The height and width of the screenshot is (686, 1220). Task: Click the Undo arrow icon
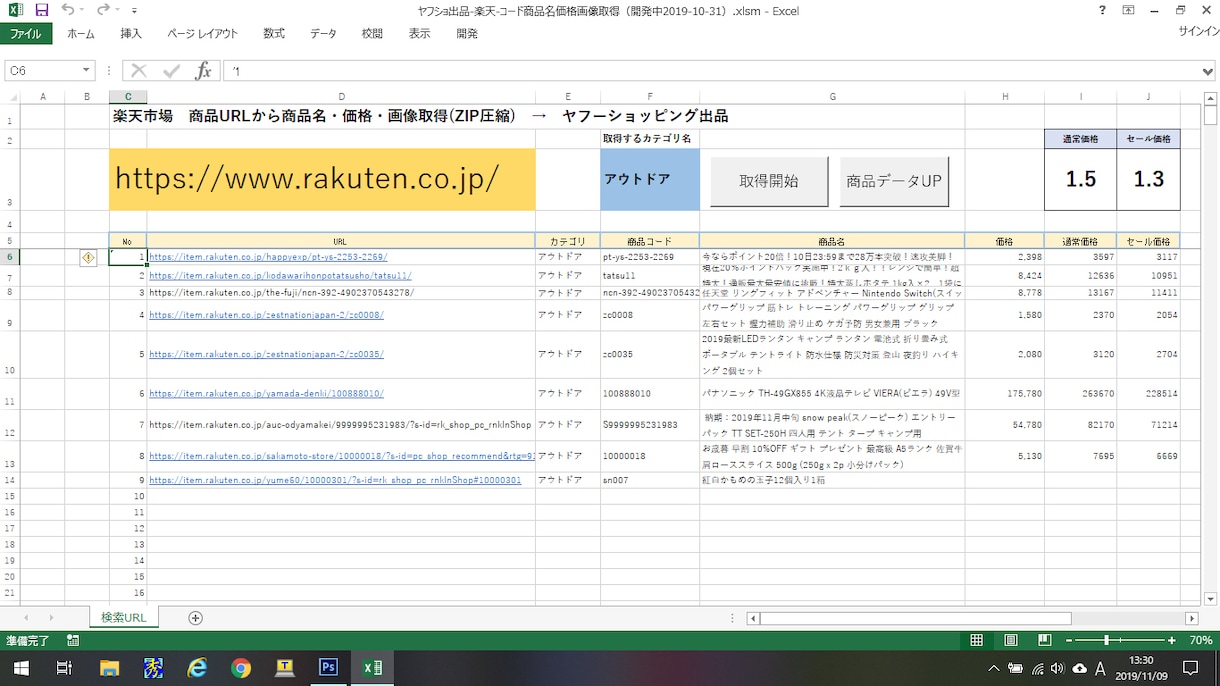click(x=66, y=10)
